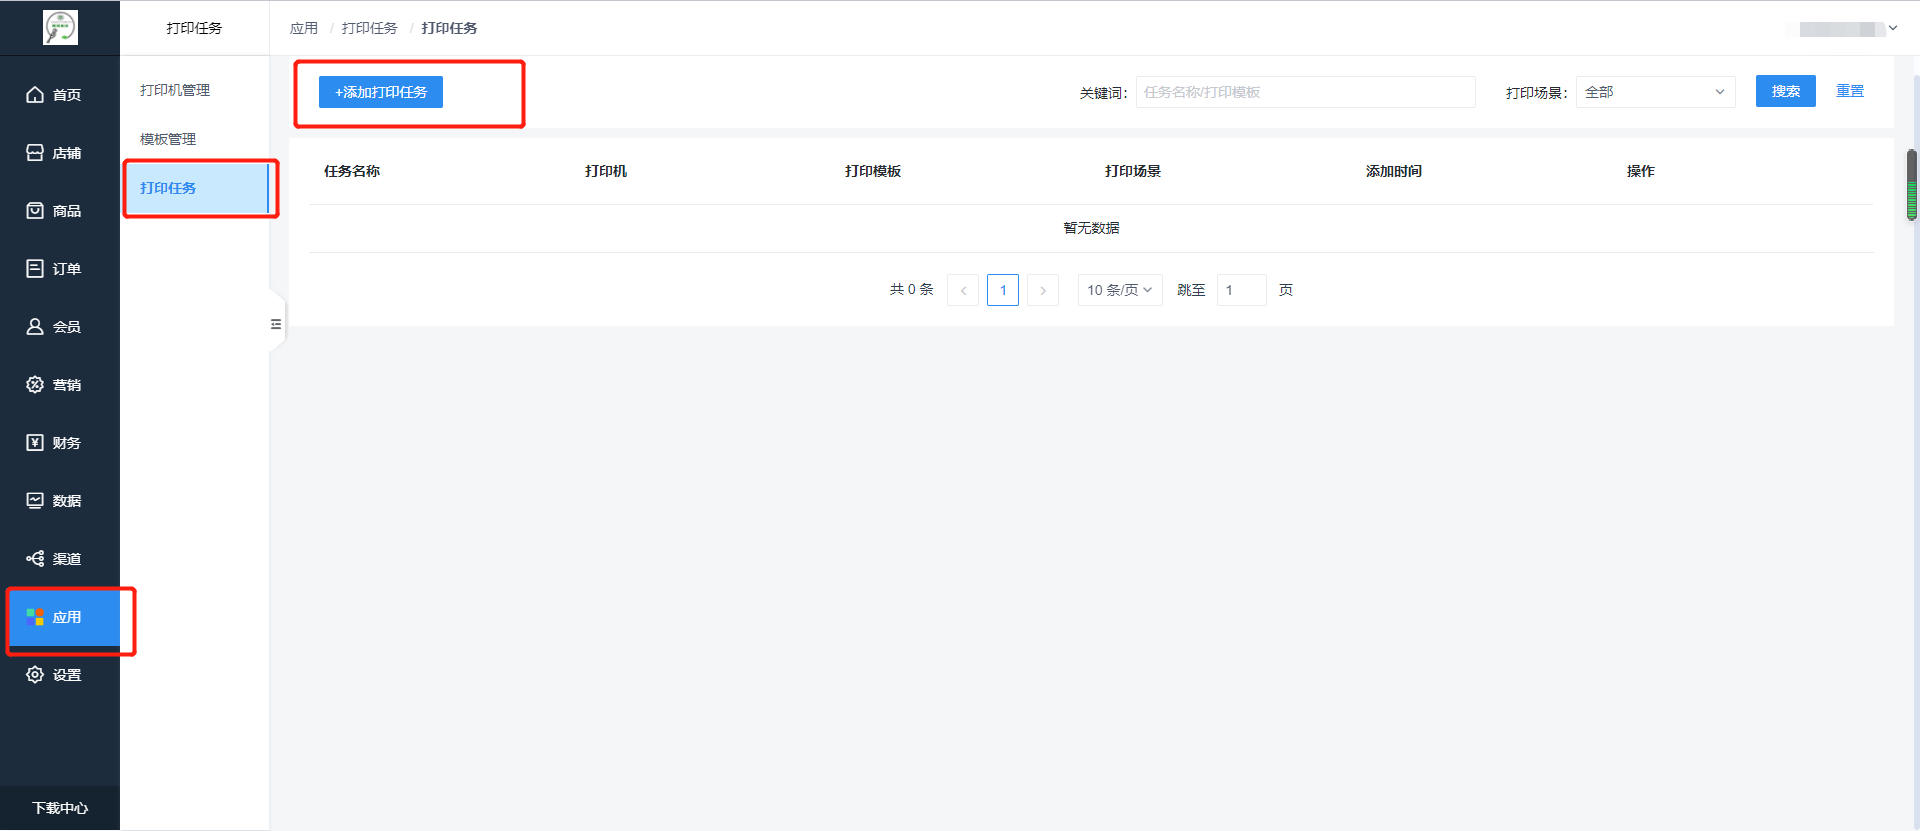1920x831 pixels.
Task: Select the goods (商品) bag icon
Action: pyautogui.click(x=35, y=211)
